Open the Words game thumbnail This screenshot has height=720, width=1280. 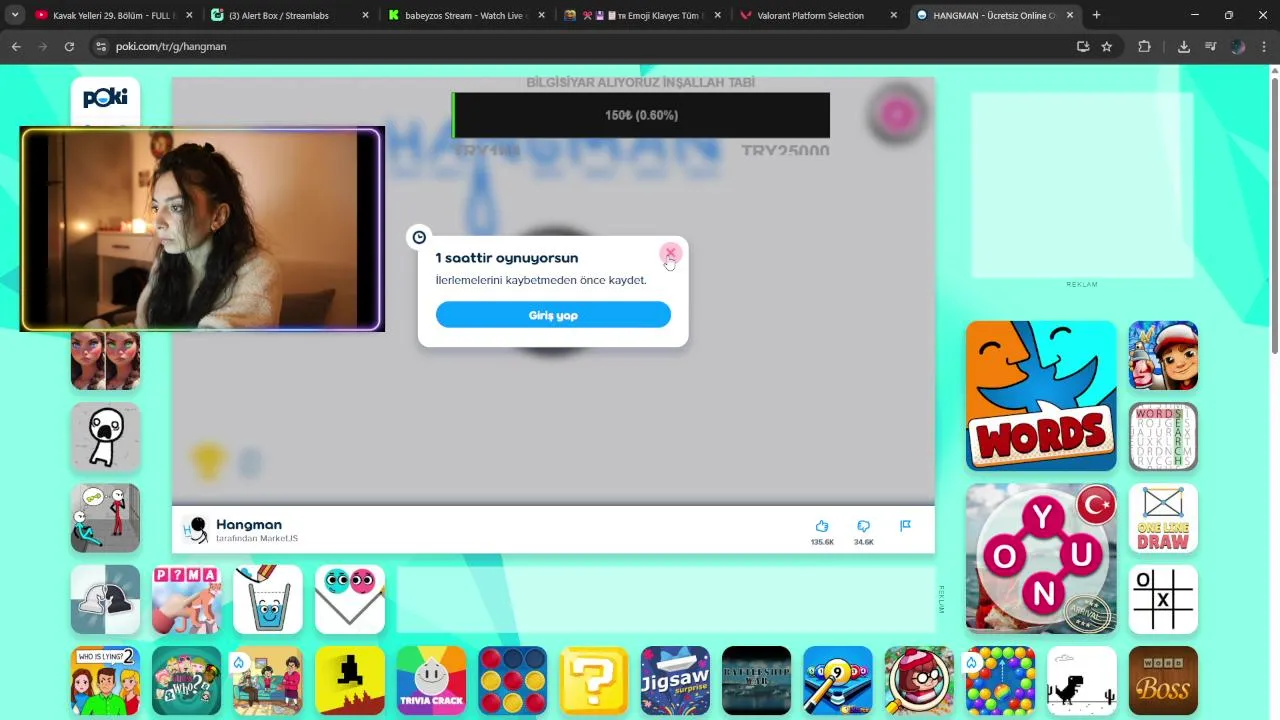coord(1041,395)
